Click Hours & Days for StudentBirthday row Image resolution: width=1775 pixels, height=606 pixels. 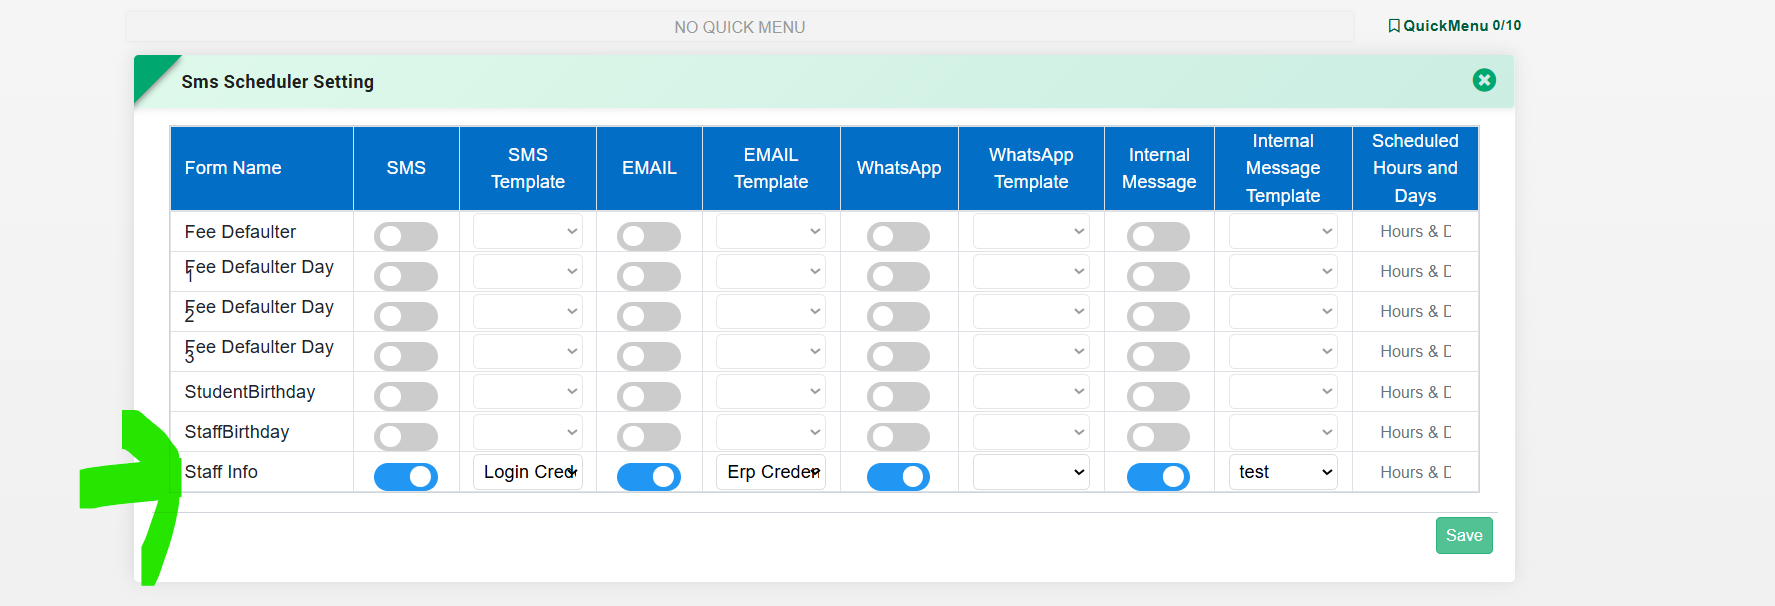[1415, 392]
